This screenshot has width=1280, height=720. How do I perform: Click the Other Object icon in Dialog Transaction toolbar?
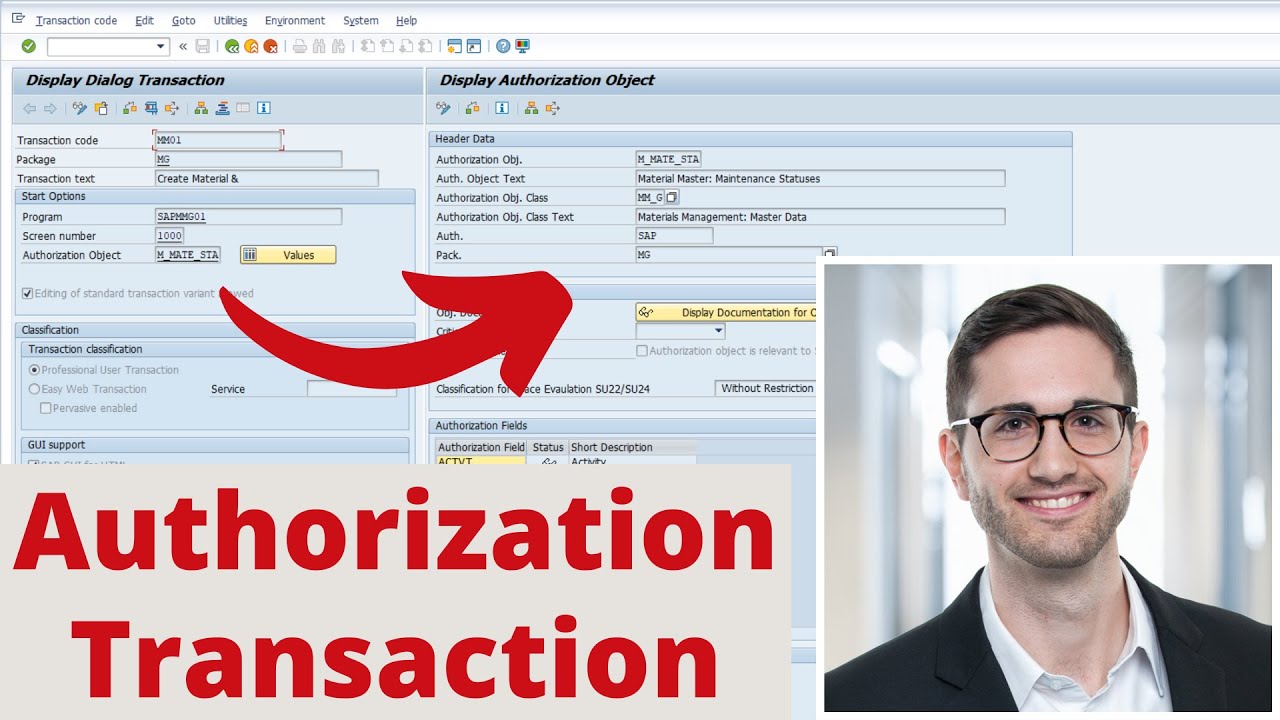click(x=101, y=108)
